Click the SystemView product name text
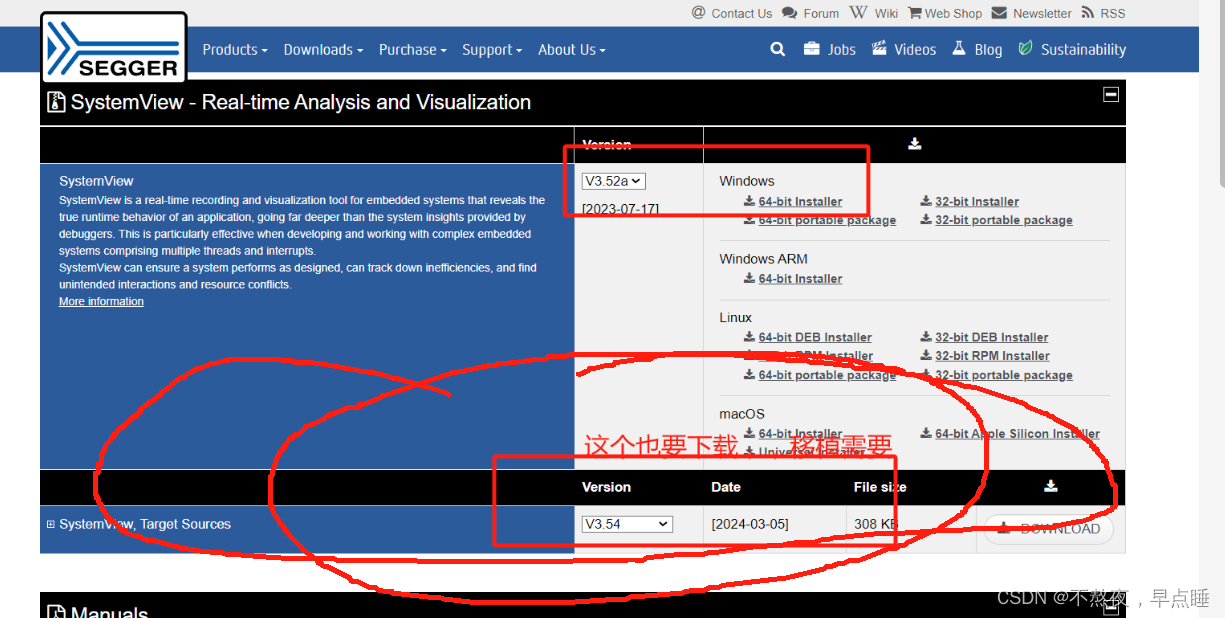The width and height of the screenshot is (1225, 618). pyautogui.click(x=96, y=181)
